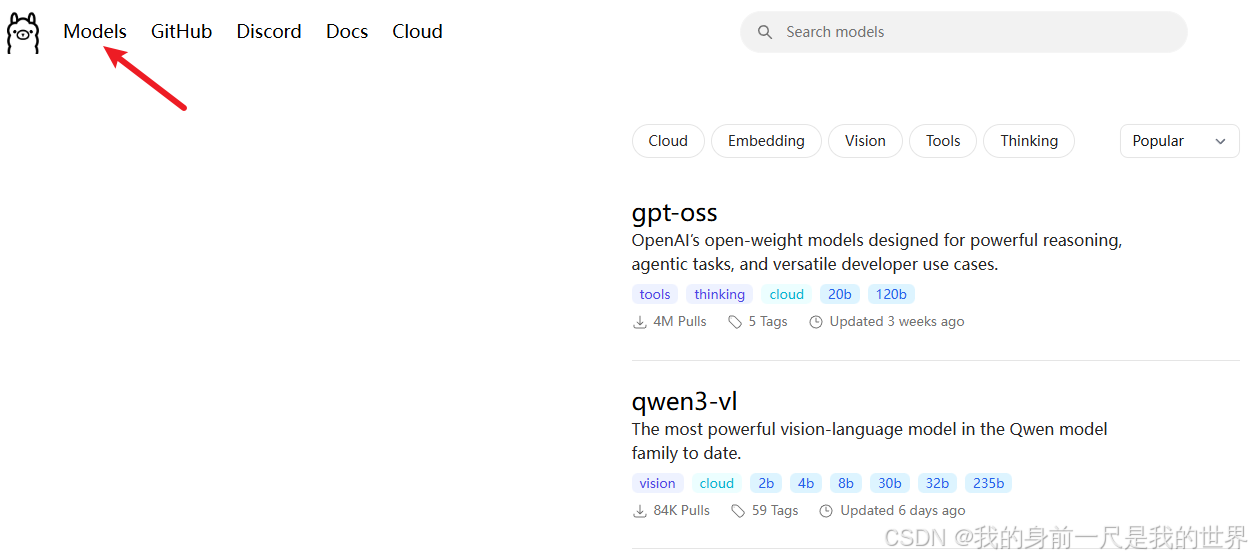Click the download icon beside 4M Pulls
Screen dimensions: 1252x559
640,322
